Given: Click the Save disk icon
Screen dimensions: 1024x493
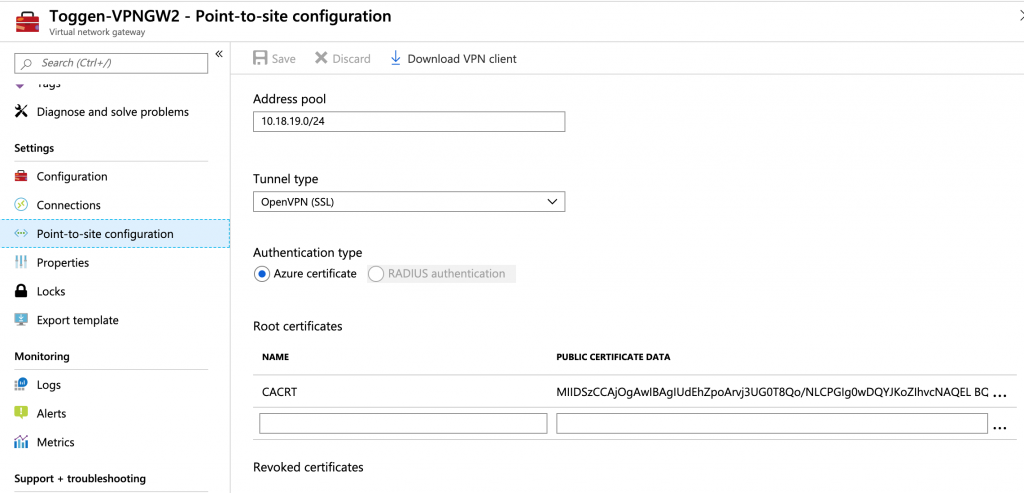Looking at the screenshot, I should (260, 59).
